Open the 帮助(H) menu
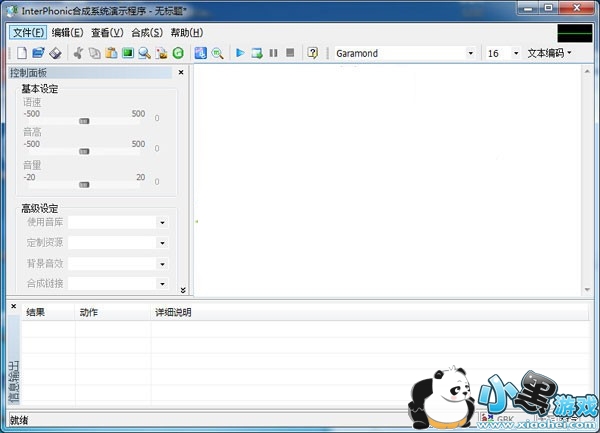 [x=187, y=33]
